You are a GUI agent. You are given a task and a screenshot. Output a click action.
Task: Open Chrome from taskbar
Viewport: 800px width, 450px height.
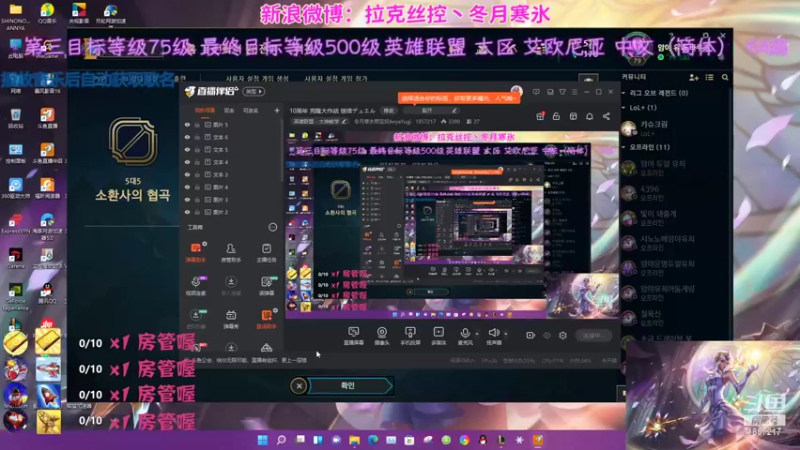pyautogui.click(x=464, y=440)
